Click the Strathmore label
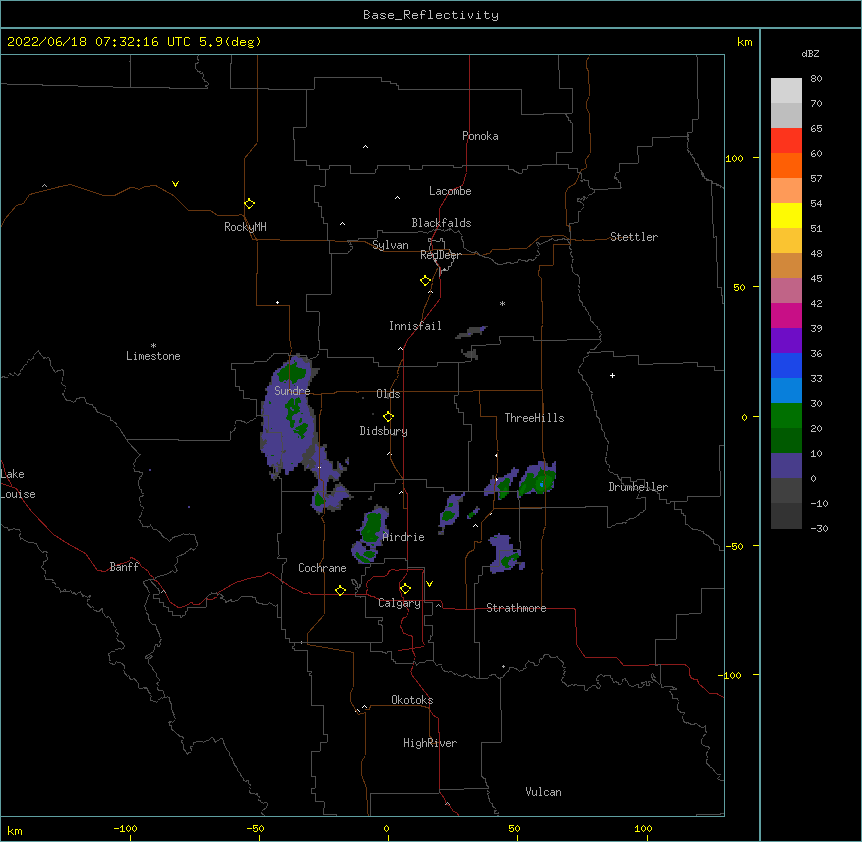862x842 pixels. point(516,608)
